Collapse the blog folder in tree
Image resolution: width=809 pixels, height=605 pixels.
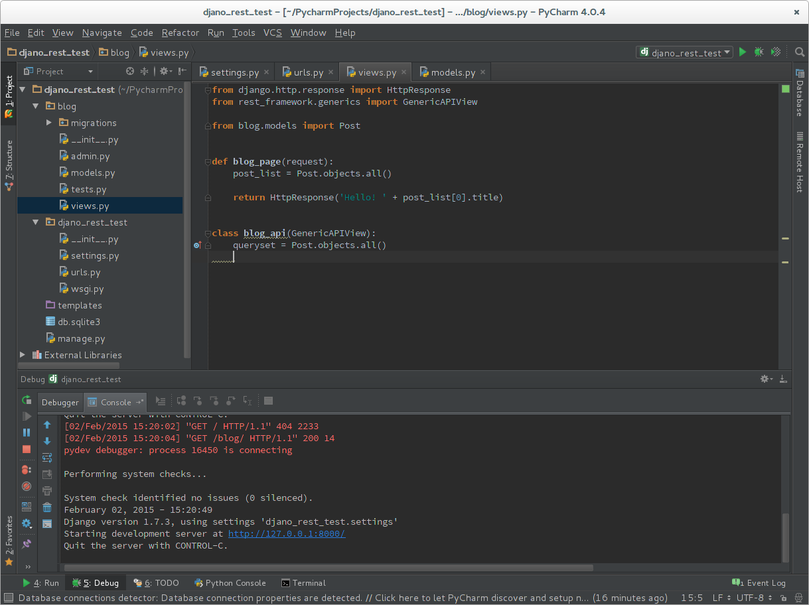pos(36,106)
